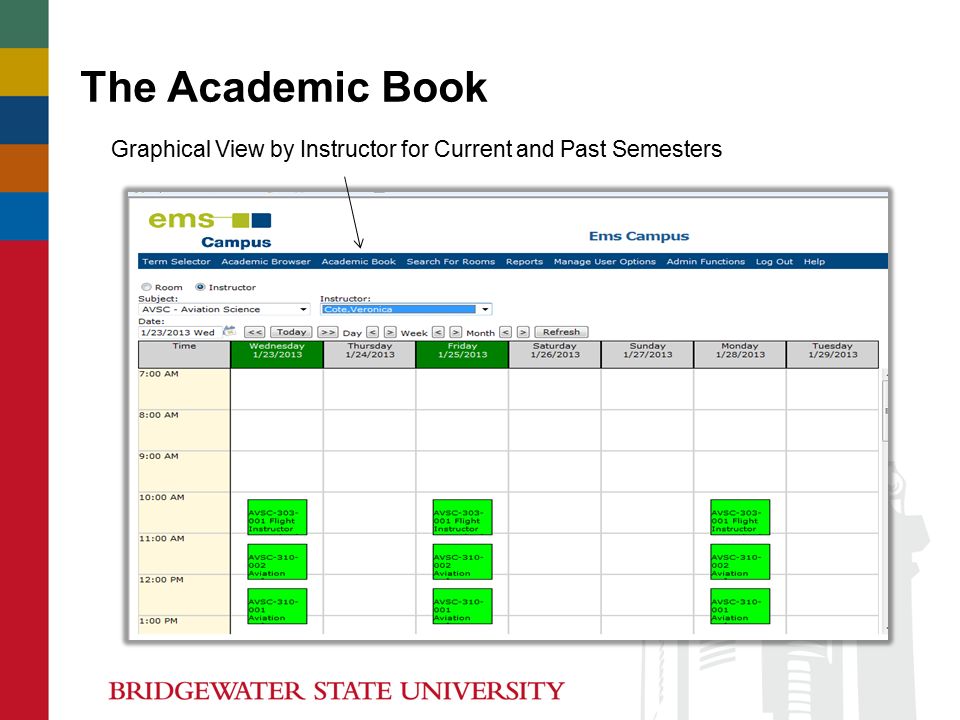Choose Search For Rooms in navigation
This screenshot has width=960, height=720.
pyautogui.click(x=451, y=261)
